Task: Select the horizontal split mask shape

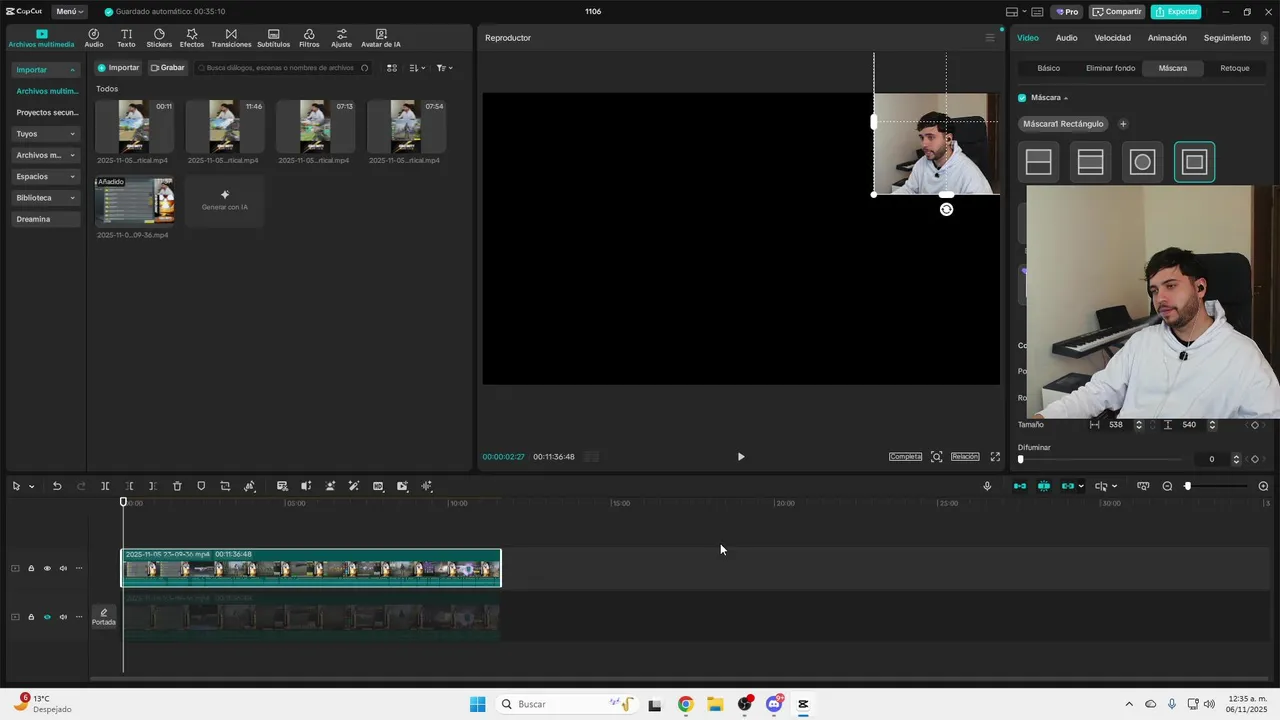Action: tap(1039, 162)
